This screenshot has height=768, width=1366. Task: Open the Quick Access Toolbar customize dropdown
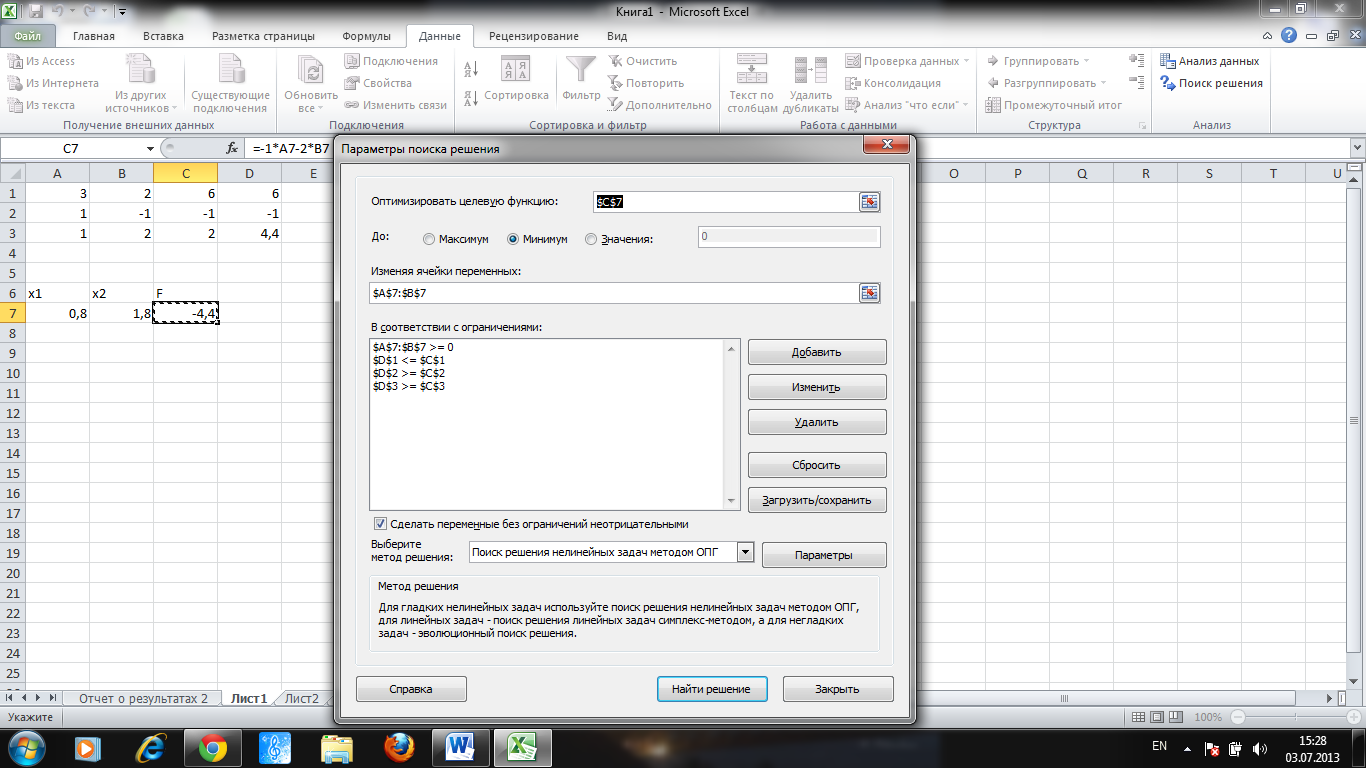(x=121, y=13)
